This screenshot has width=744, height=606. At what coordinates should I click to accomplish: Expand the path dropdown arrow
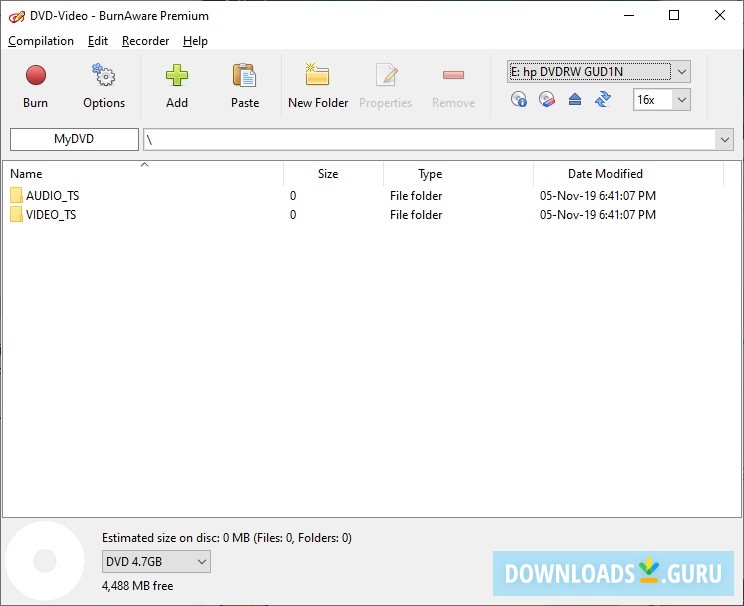725,140
